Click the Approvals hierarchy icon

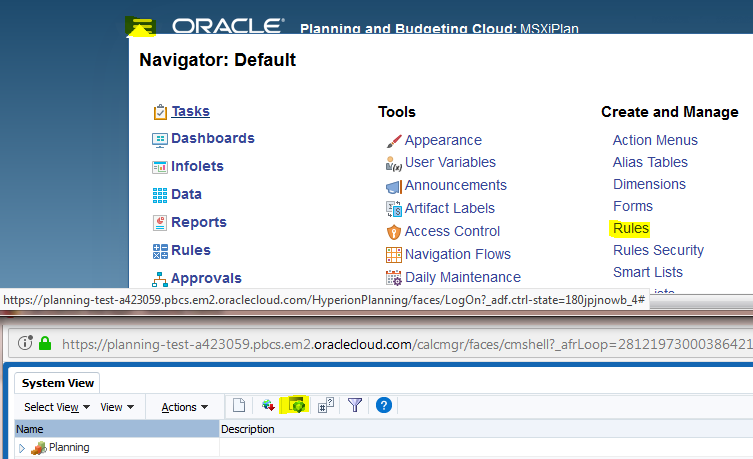[159, 279]
